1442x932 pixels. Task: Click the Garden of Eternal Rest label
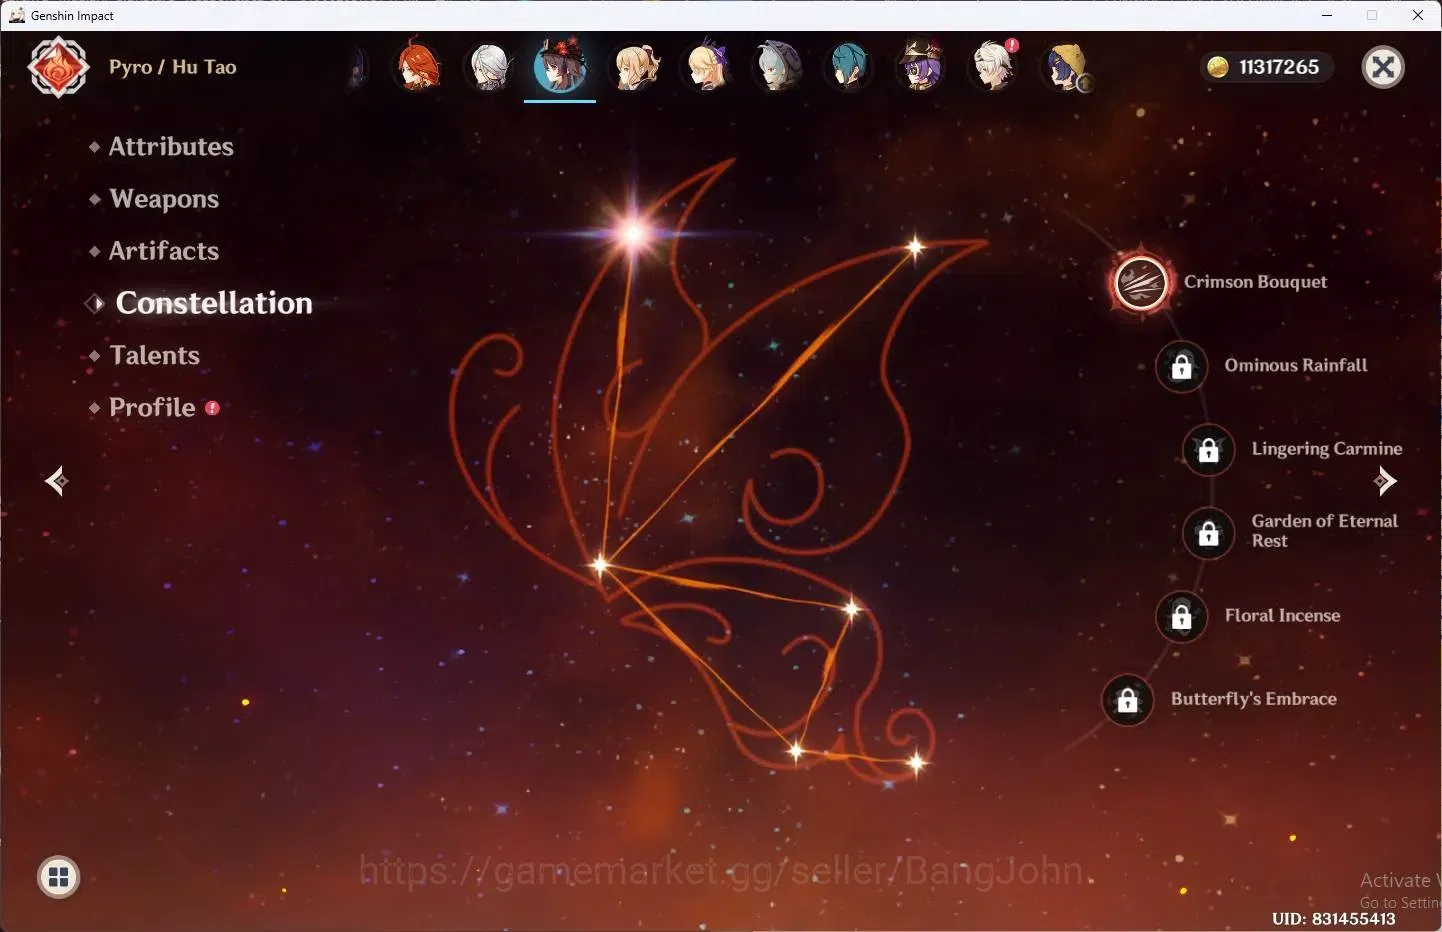(x=1325, y=531)
